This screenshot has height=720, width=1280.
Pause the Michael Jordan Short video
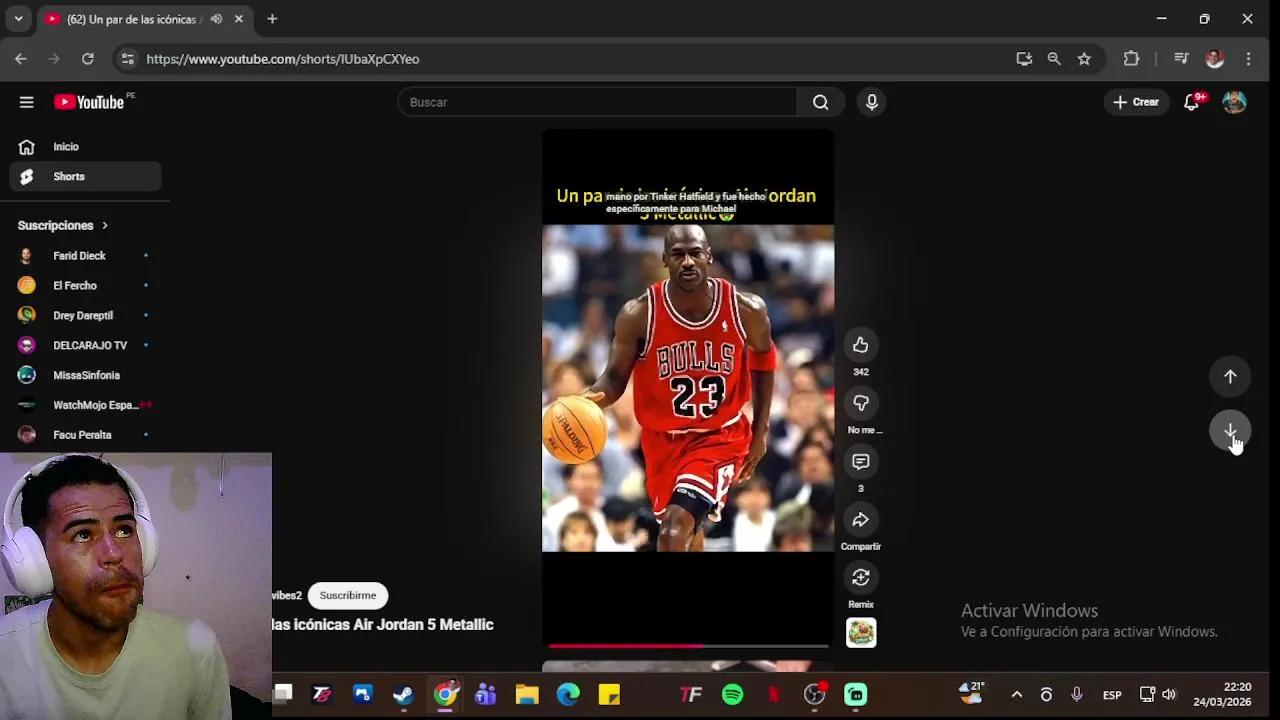click(x=688, y=388)
